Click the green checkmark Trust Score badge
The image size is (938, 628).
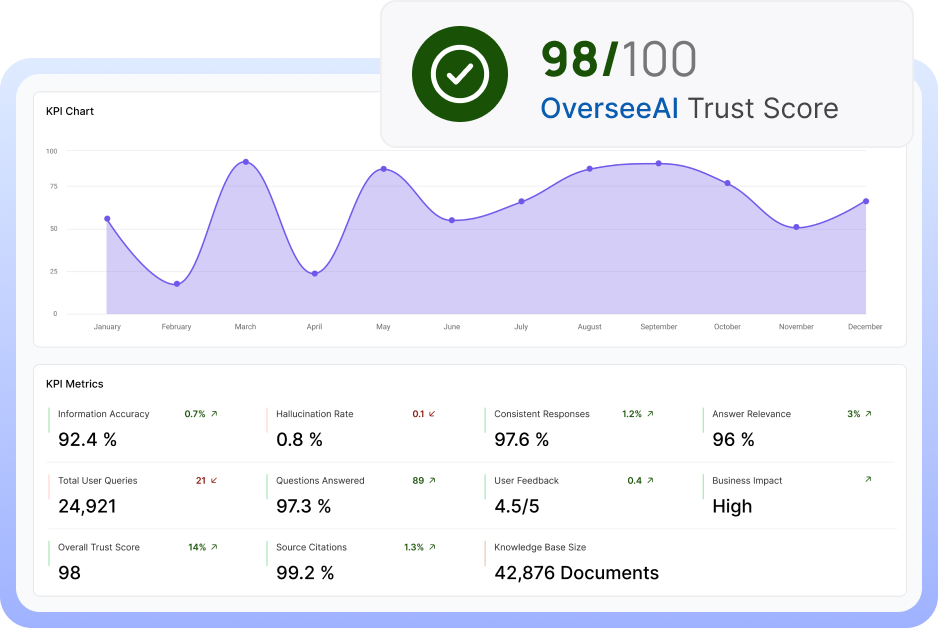pos(459,73)
